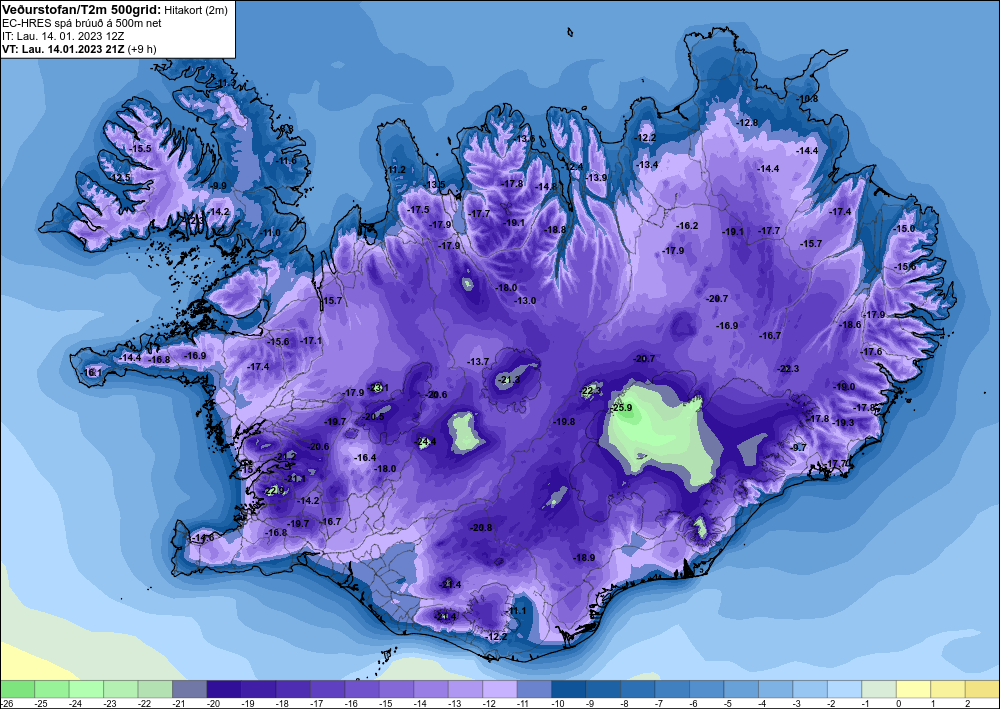Click the -19.8 temperature label
This screenshot has height=709, width=1000.
click(x=564, y=421)
